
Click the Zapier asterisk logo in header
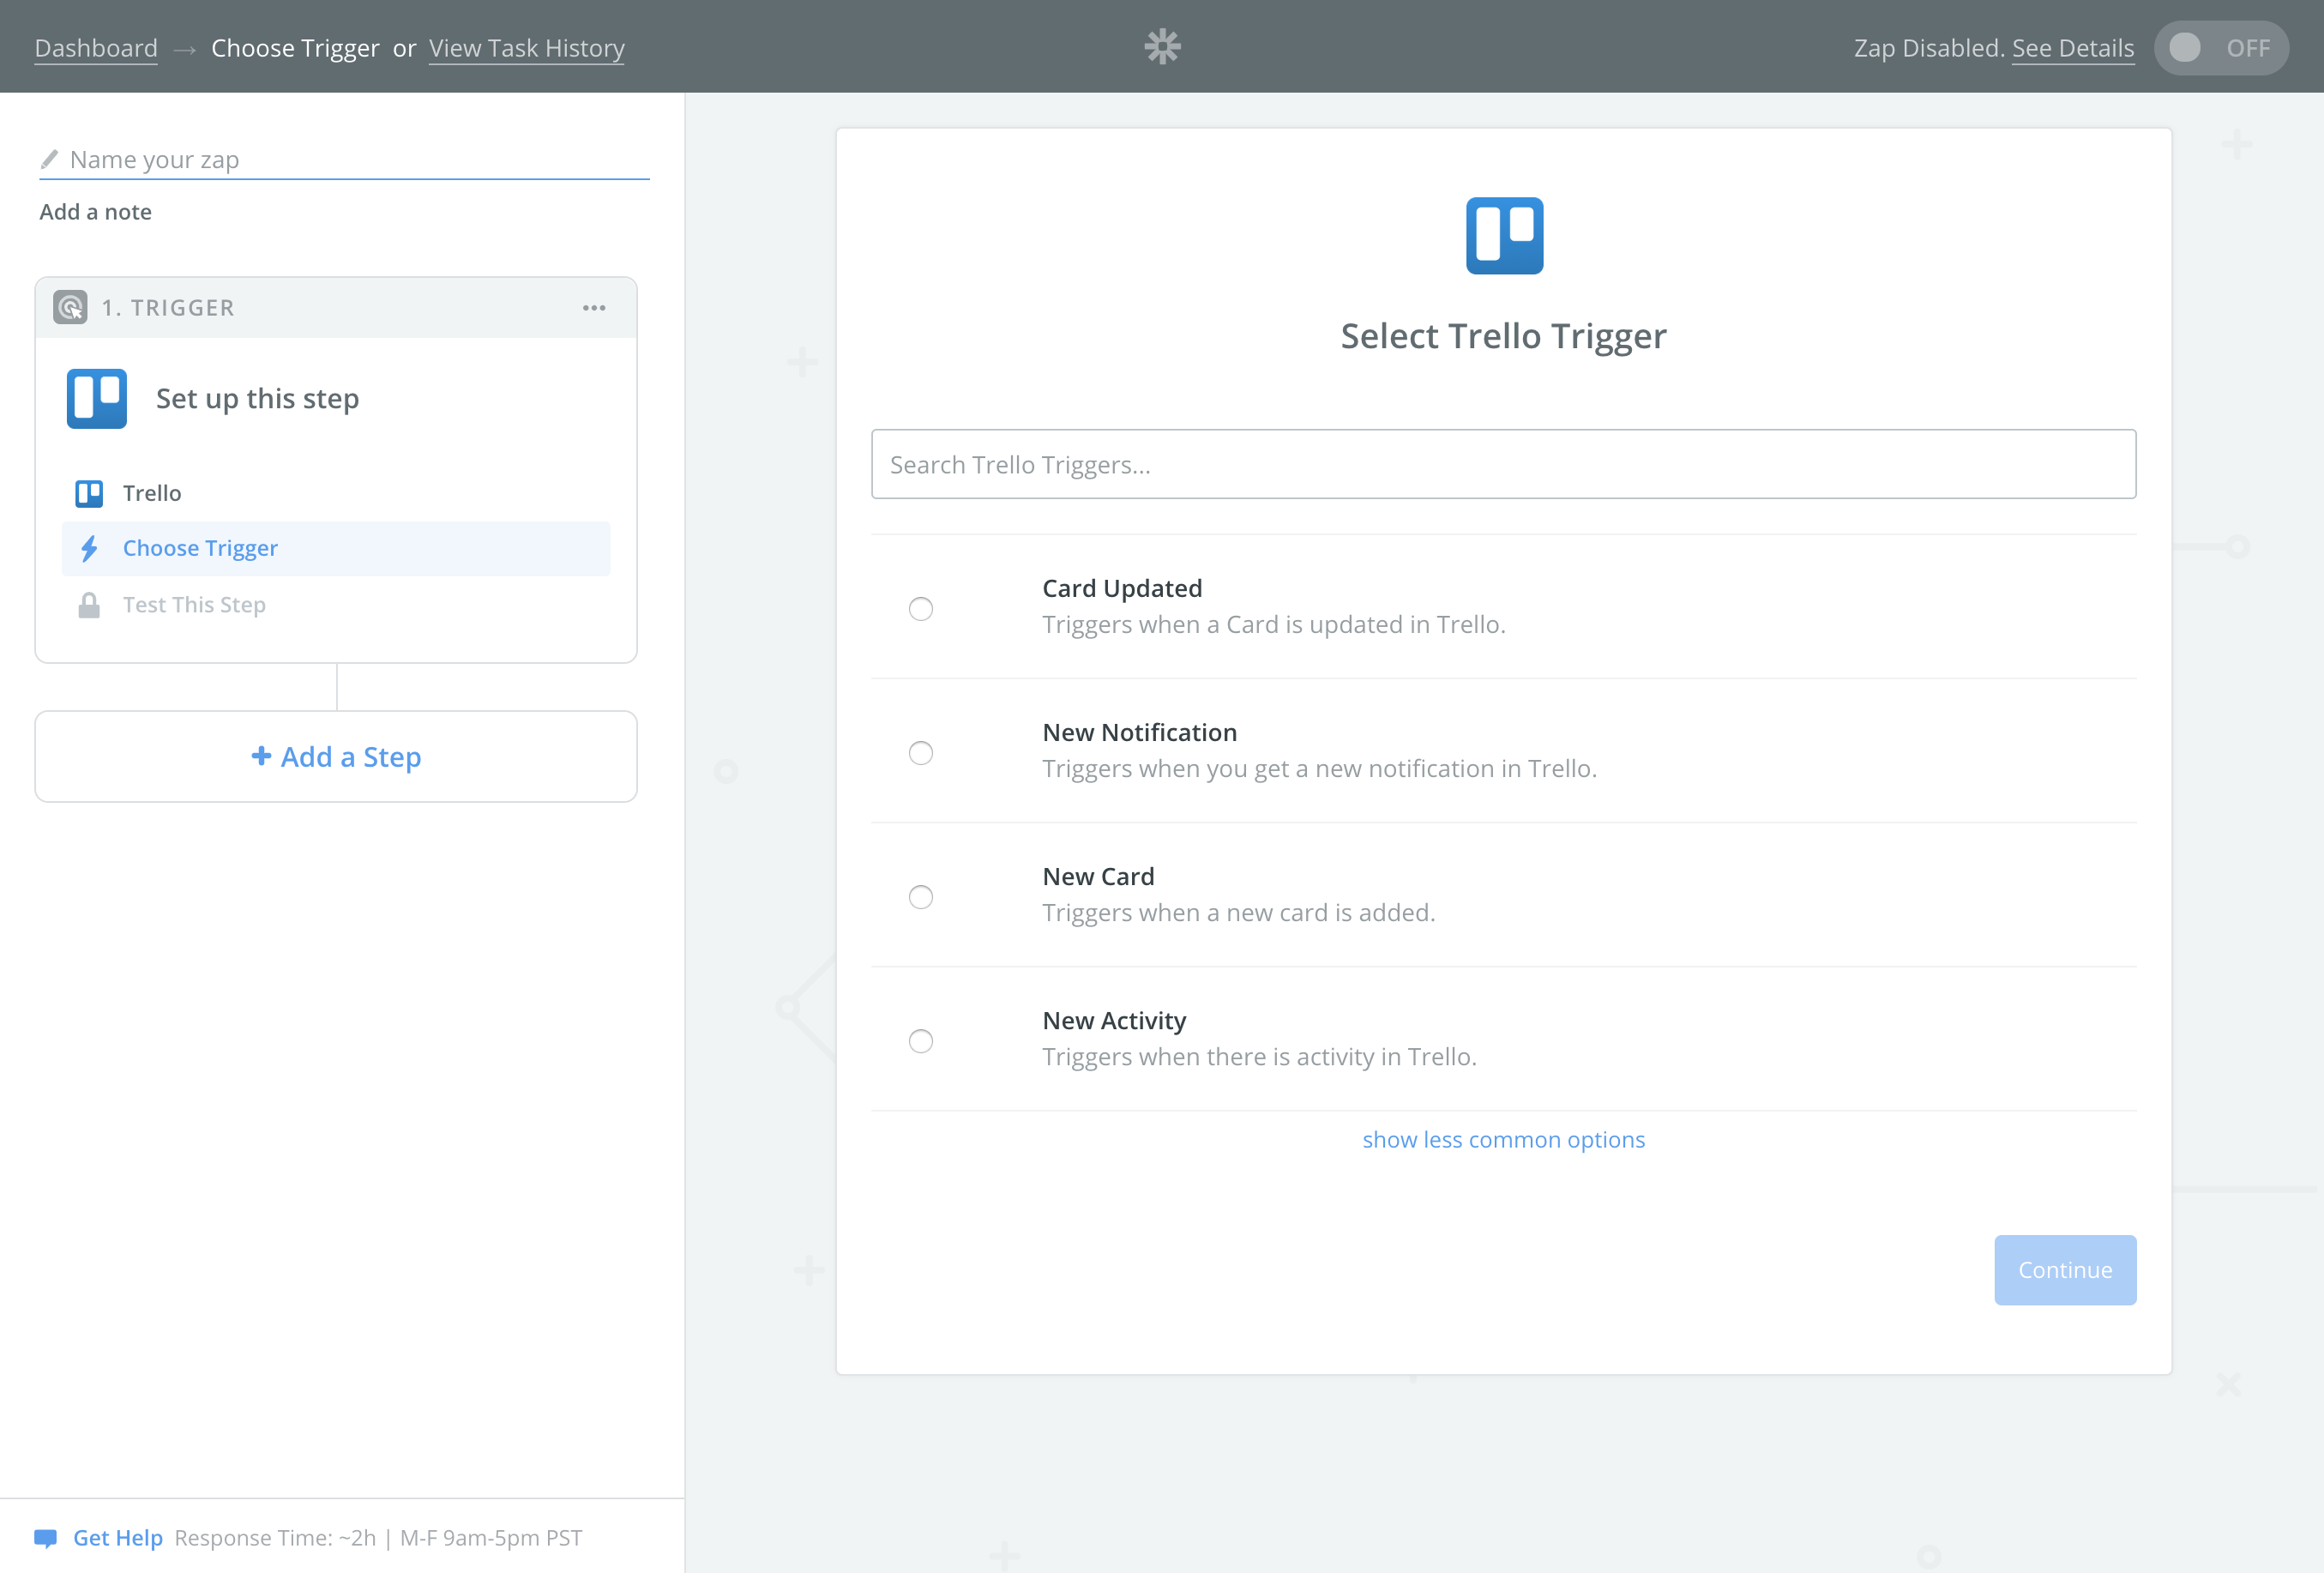(1162, 47)
